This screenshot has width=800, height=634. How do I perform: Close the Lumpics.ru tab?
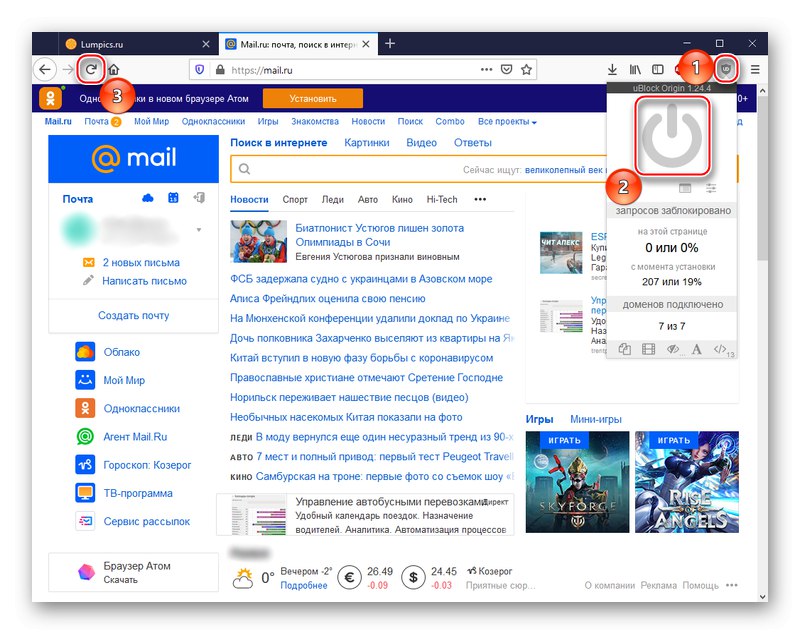point(206,44)
